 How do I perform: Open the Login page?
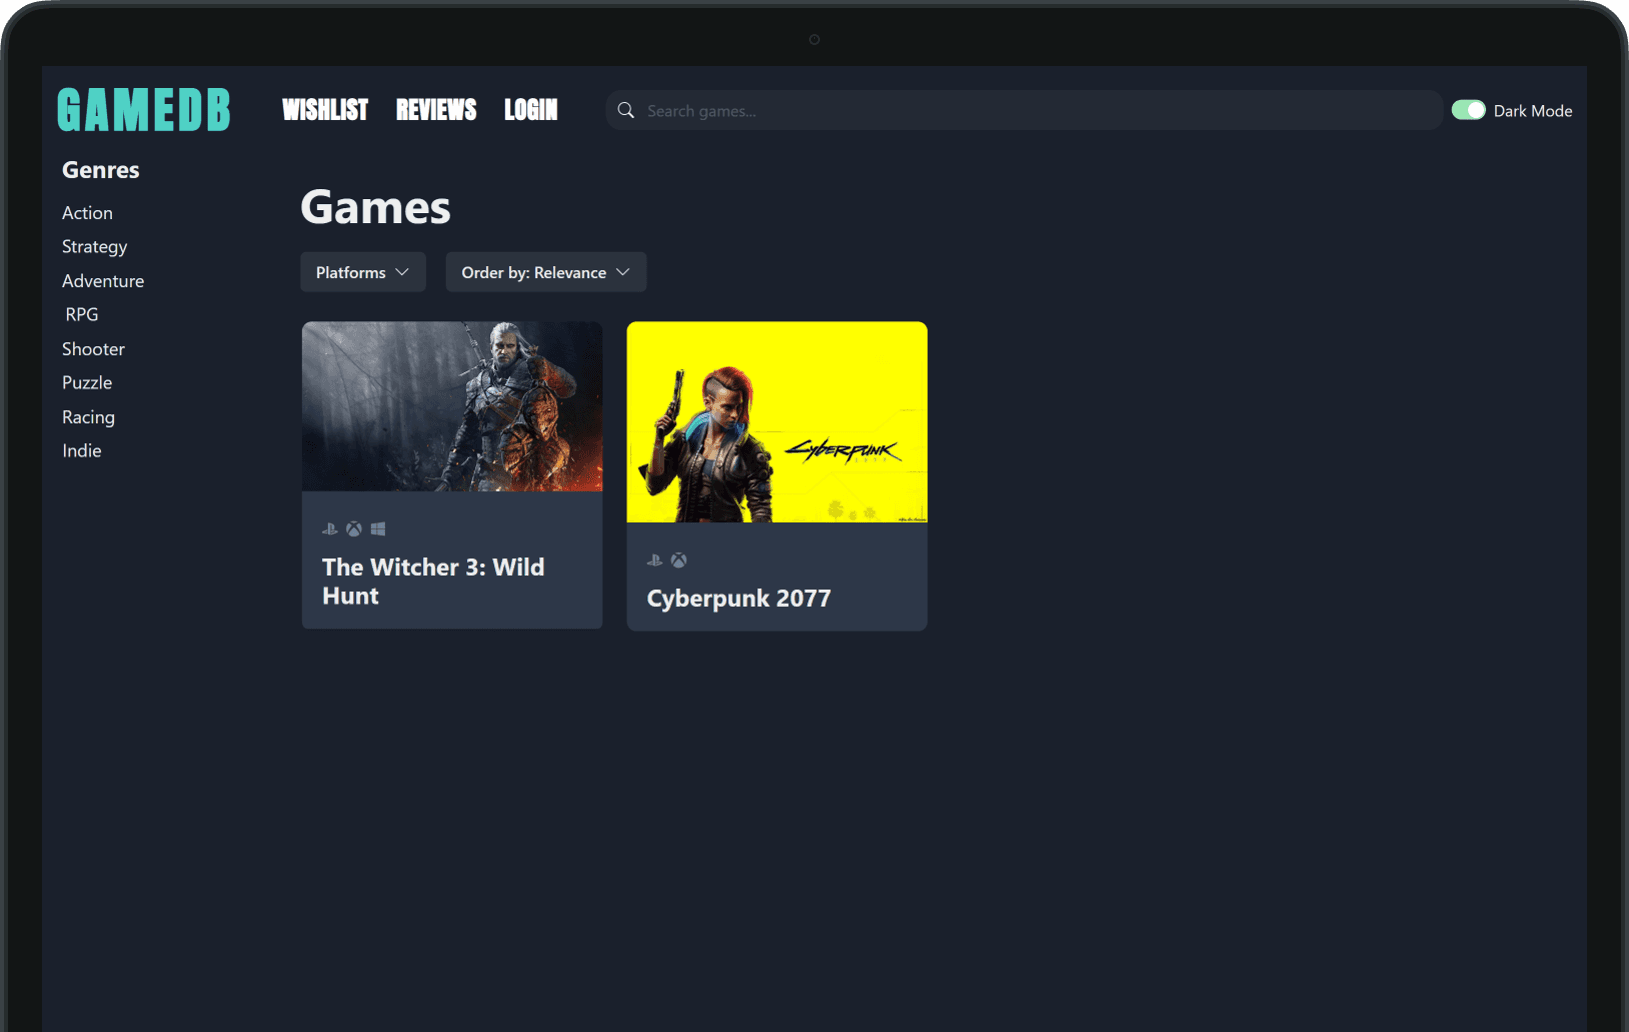tap(531, 110)
